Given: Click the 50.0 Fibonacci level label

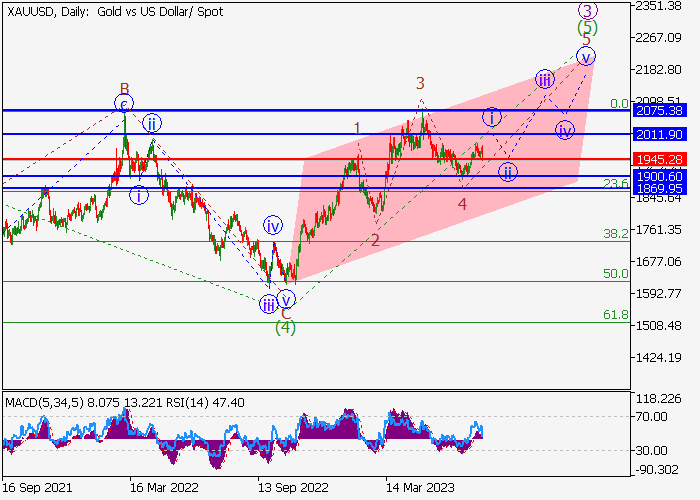Looking at the screenshot, I should point(616,274).
